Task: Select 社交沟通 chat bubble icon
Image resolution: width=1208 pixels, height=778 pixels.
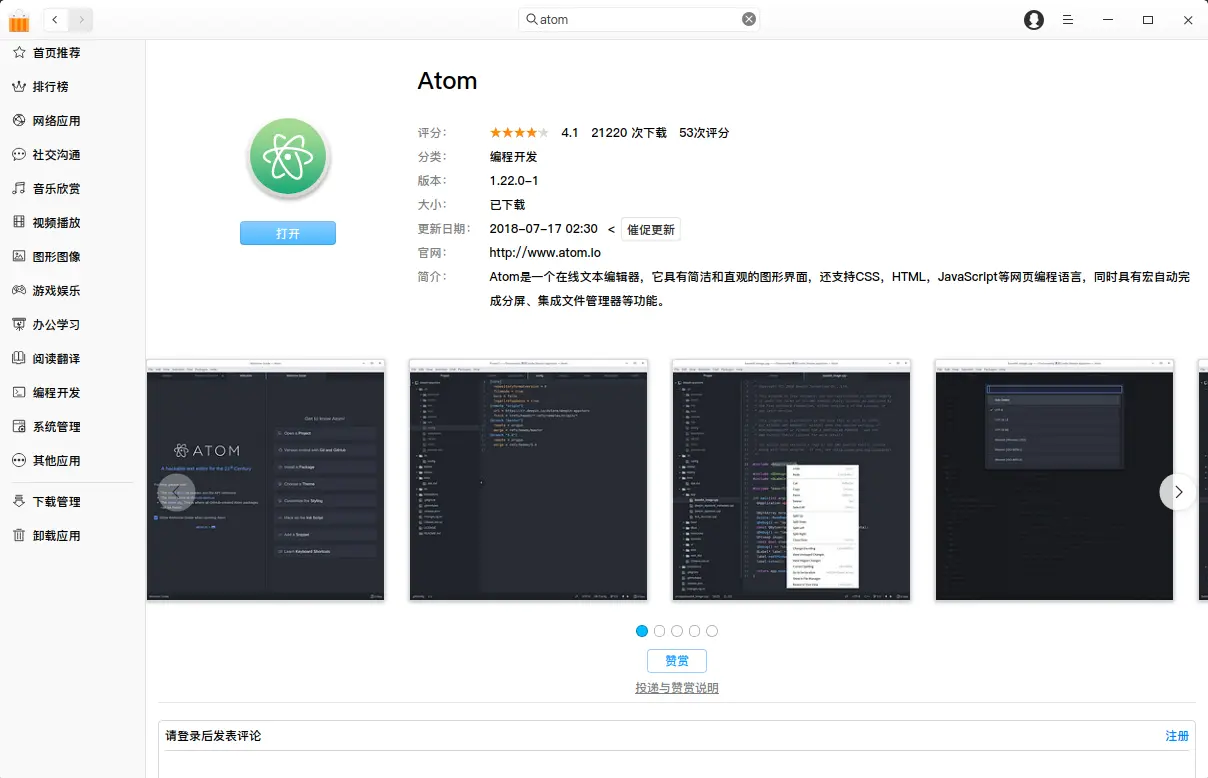Action: click(18, 154)
